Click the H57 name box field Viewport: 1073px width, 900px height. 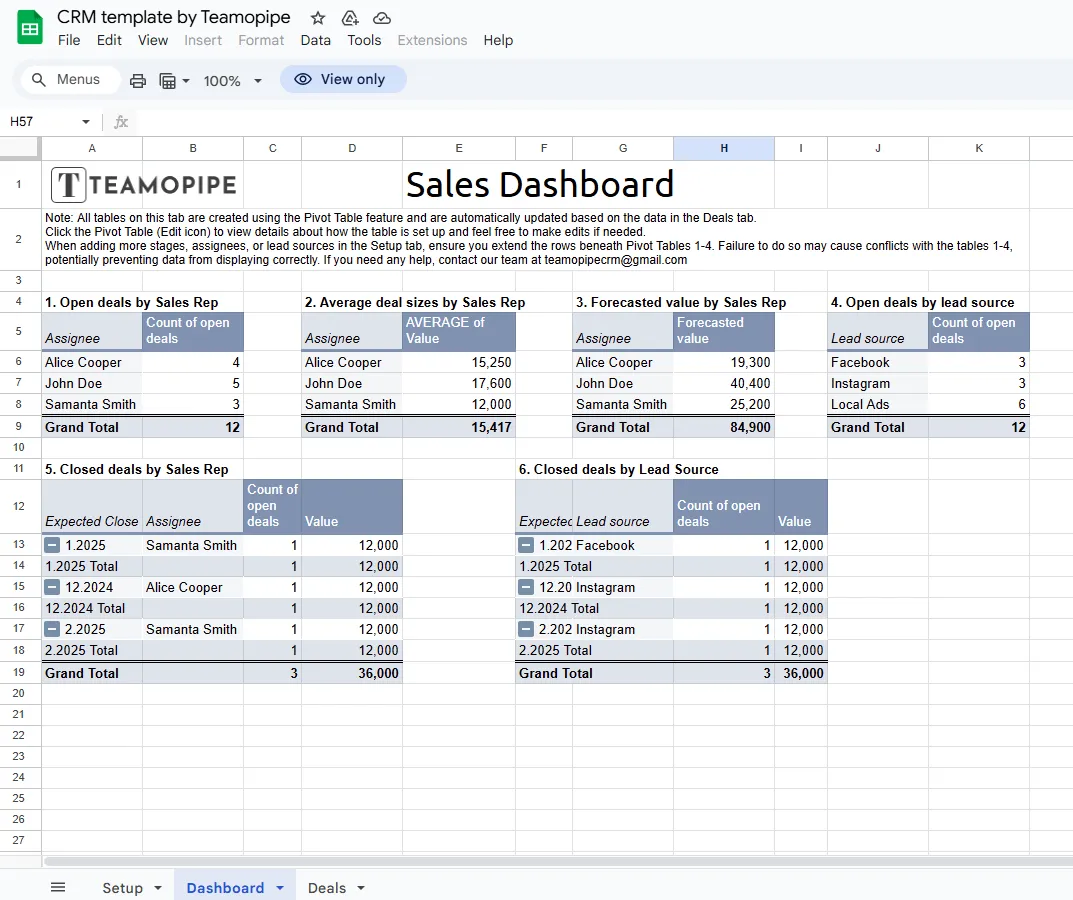click(41, 122)
